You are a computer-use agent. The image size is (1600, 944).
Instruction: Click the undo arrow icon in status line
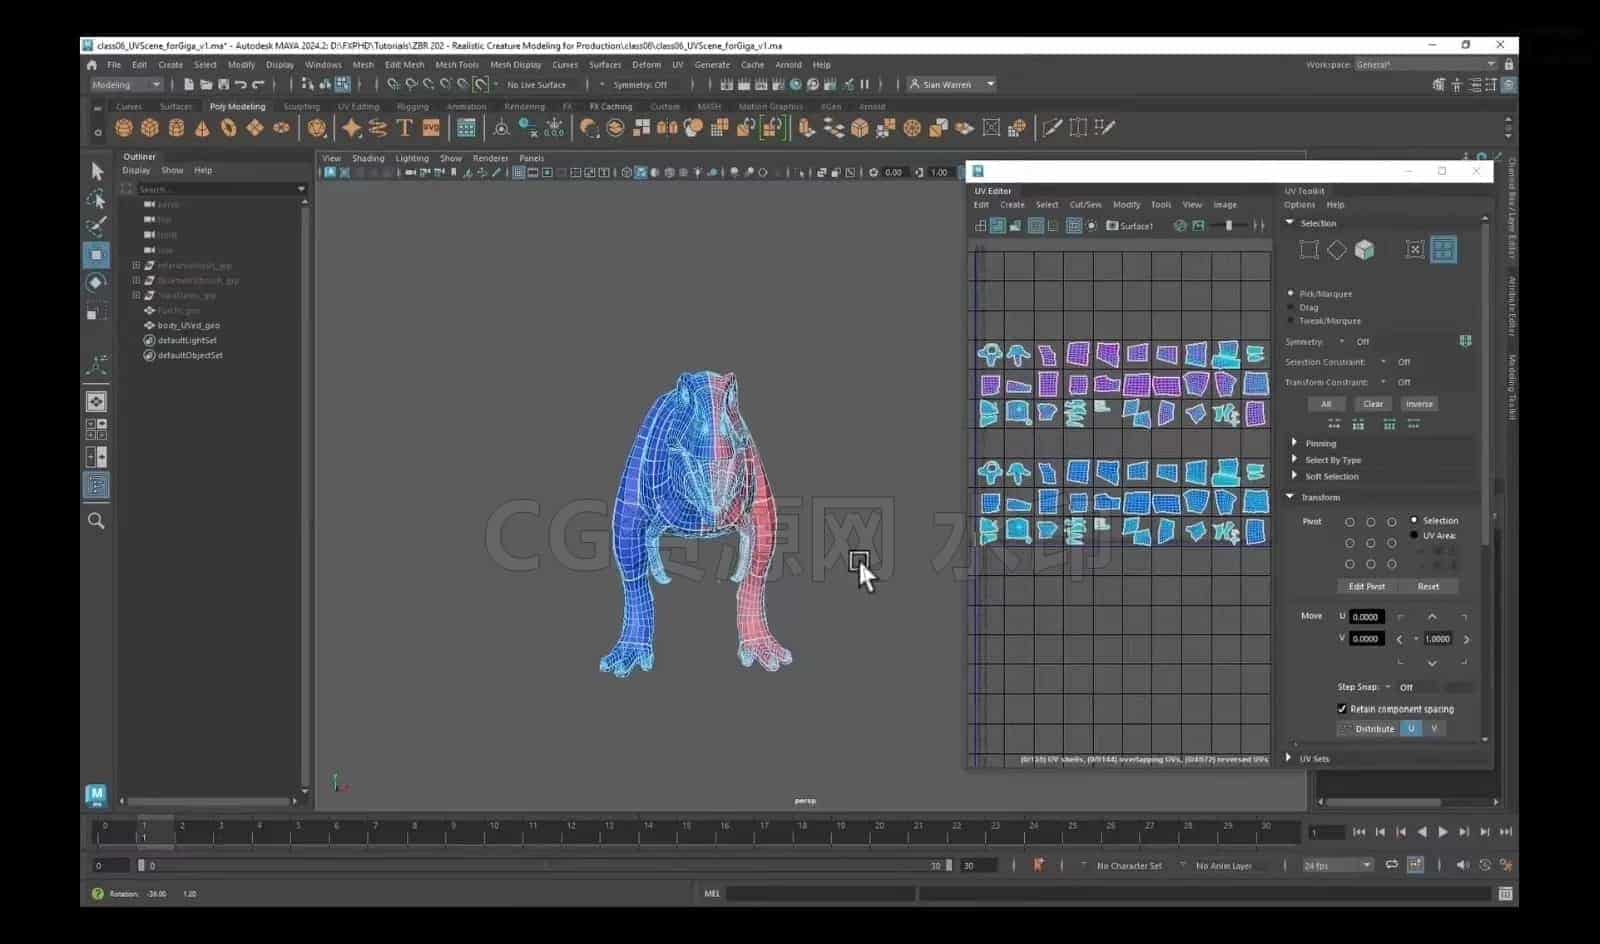(x=241, y=85)
